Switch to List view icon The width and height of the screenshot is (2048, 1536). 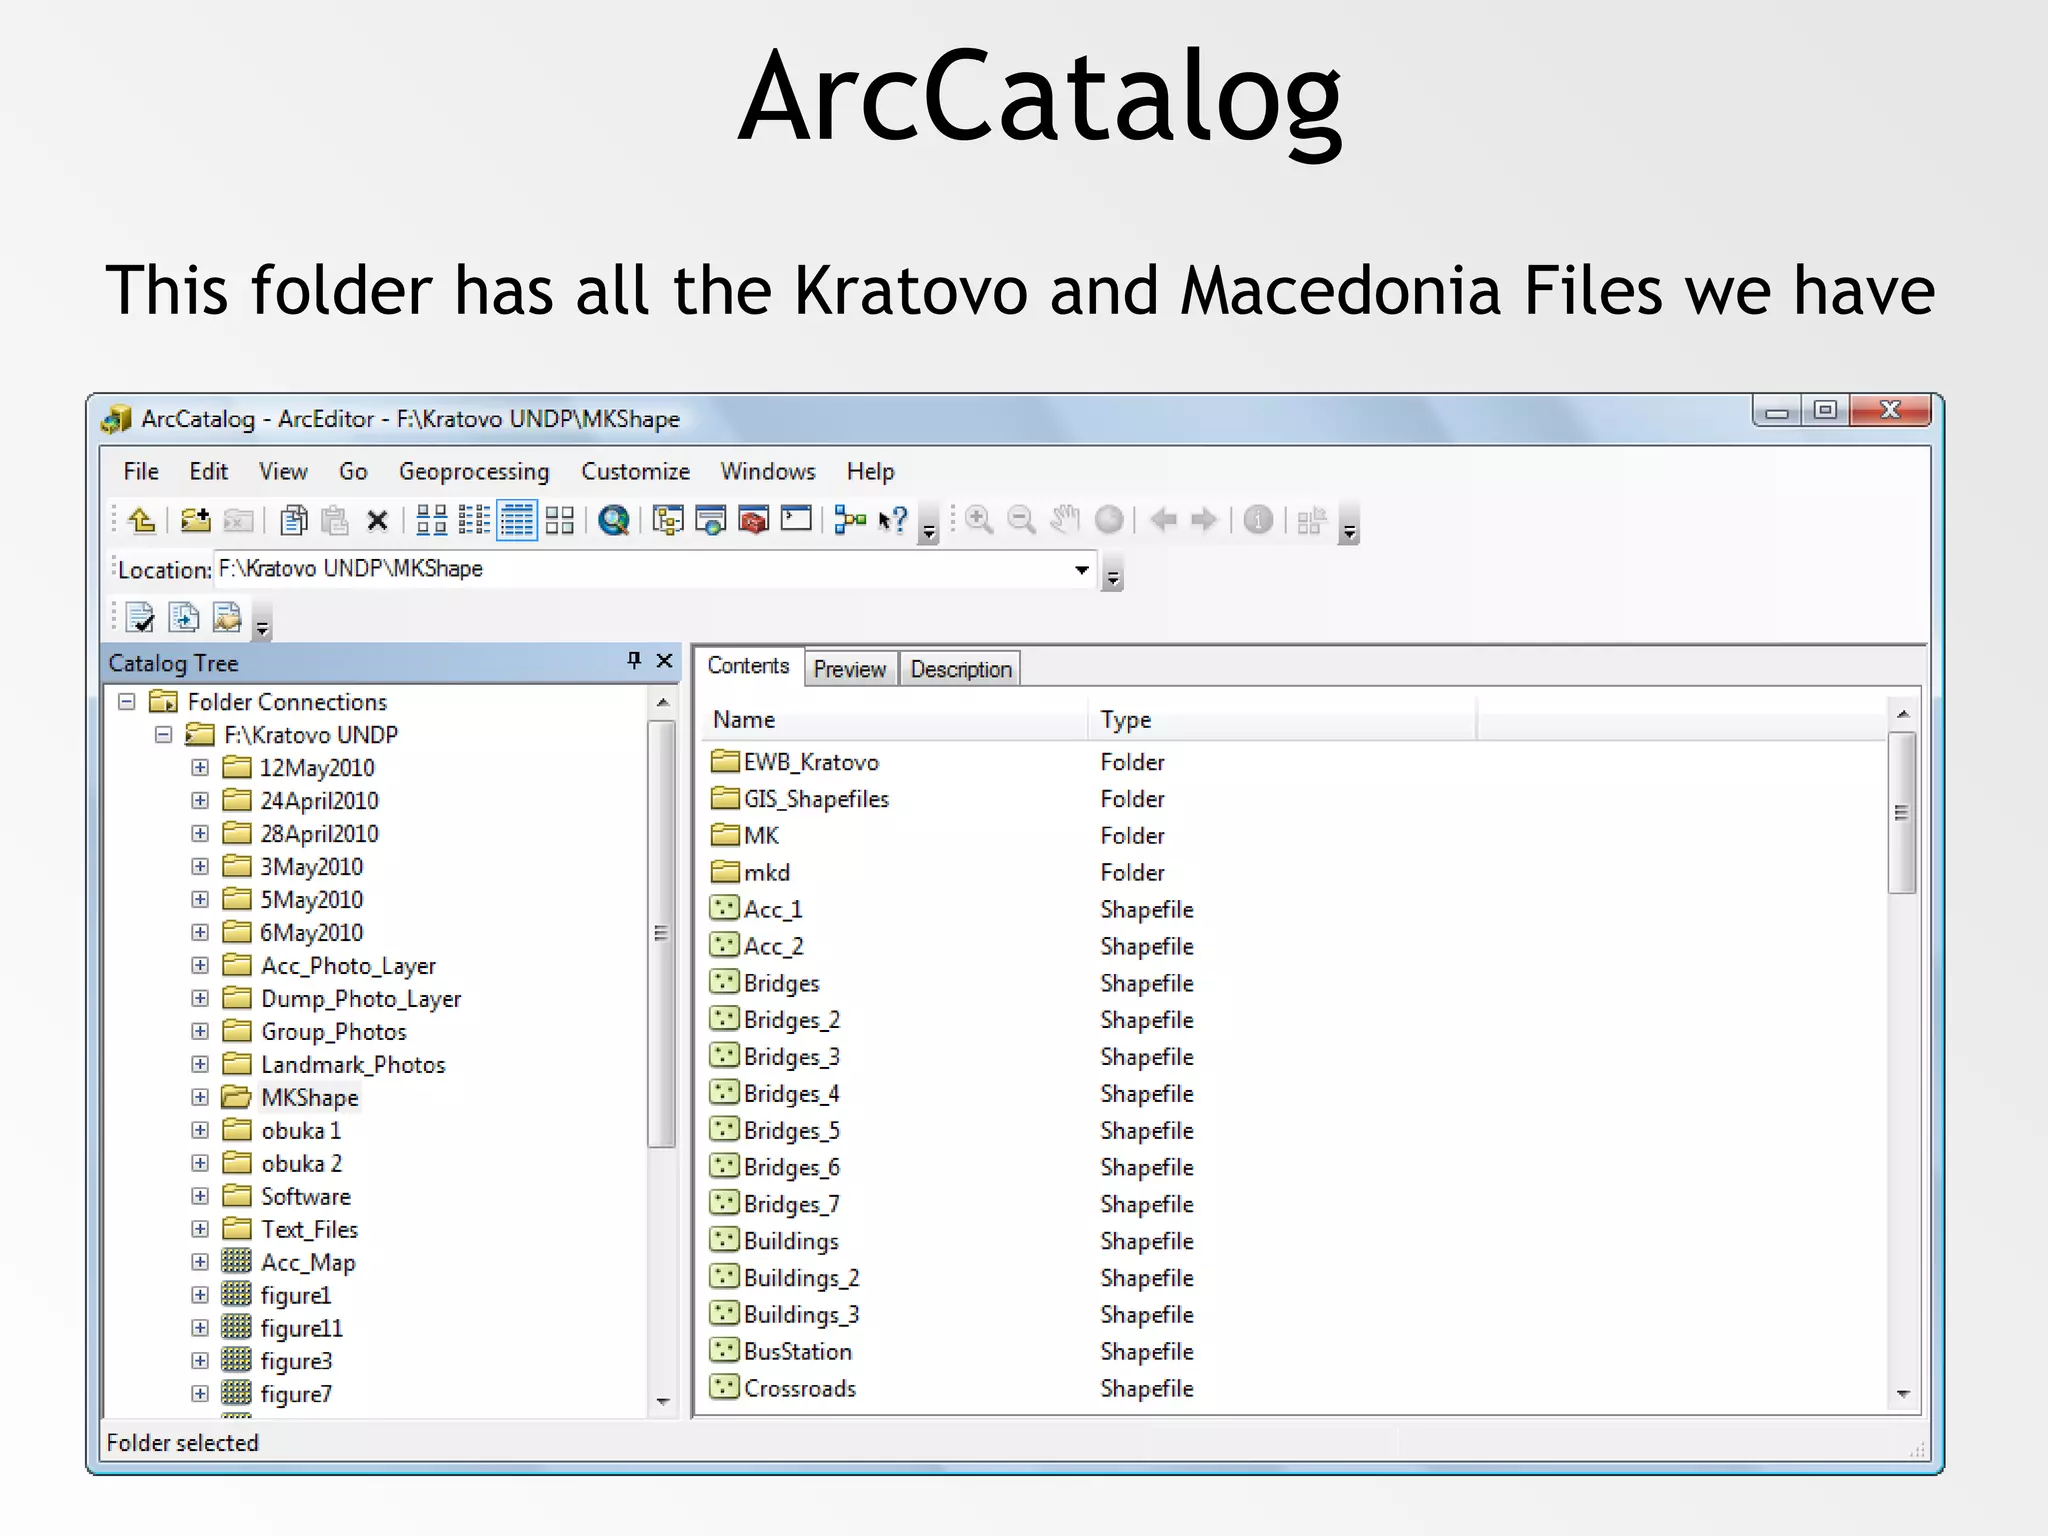pos(474,520)
